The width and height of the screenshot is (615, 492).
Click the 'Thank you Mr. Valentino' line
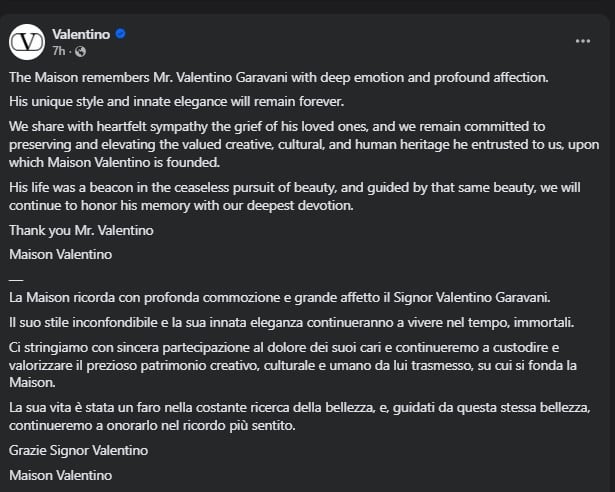click(81, 231)
